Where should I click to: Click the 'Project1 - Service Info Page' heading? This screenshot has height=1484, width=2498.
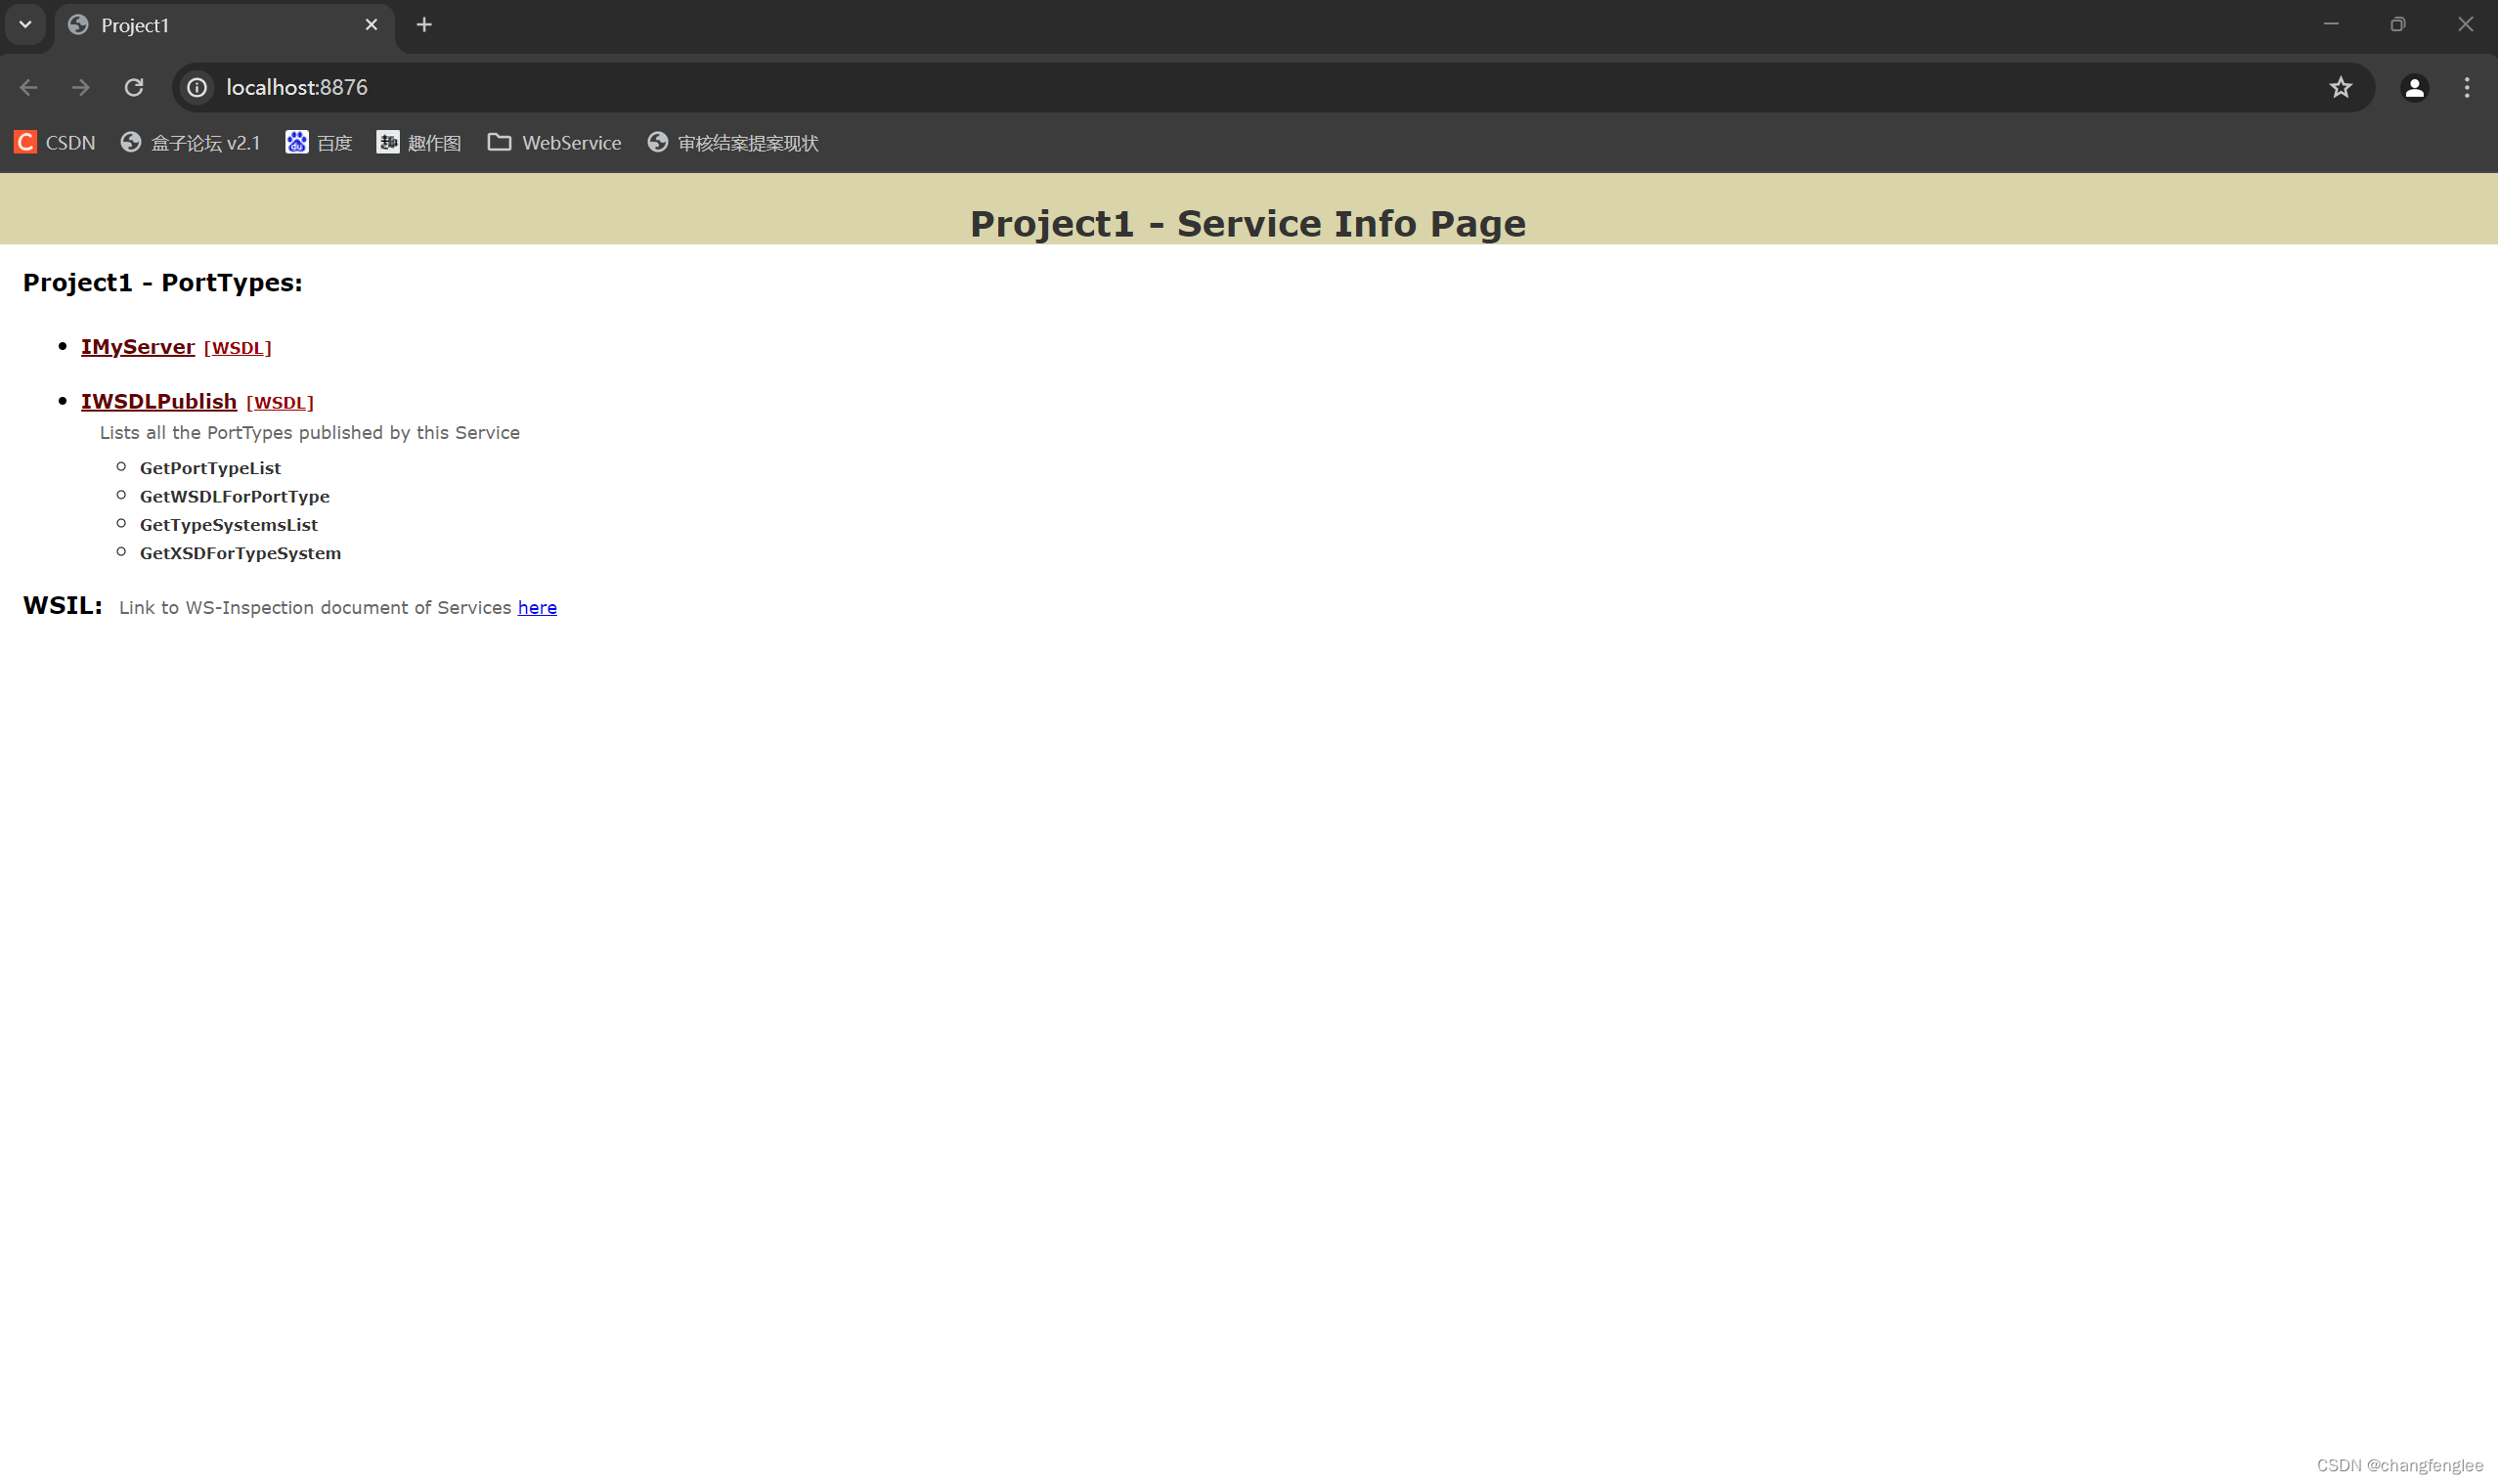[x=1248, y=223]
